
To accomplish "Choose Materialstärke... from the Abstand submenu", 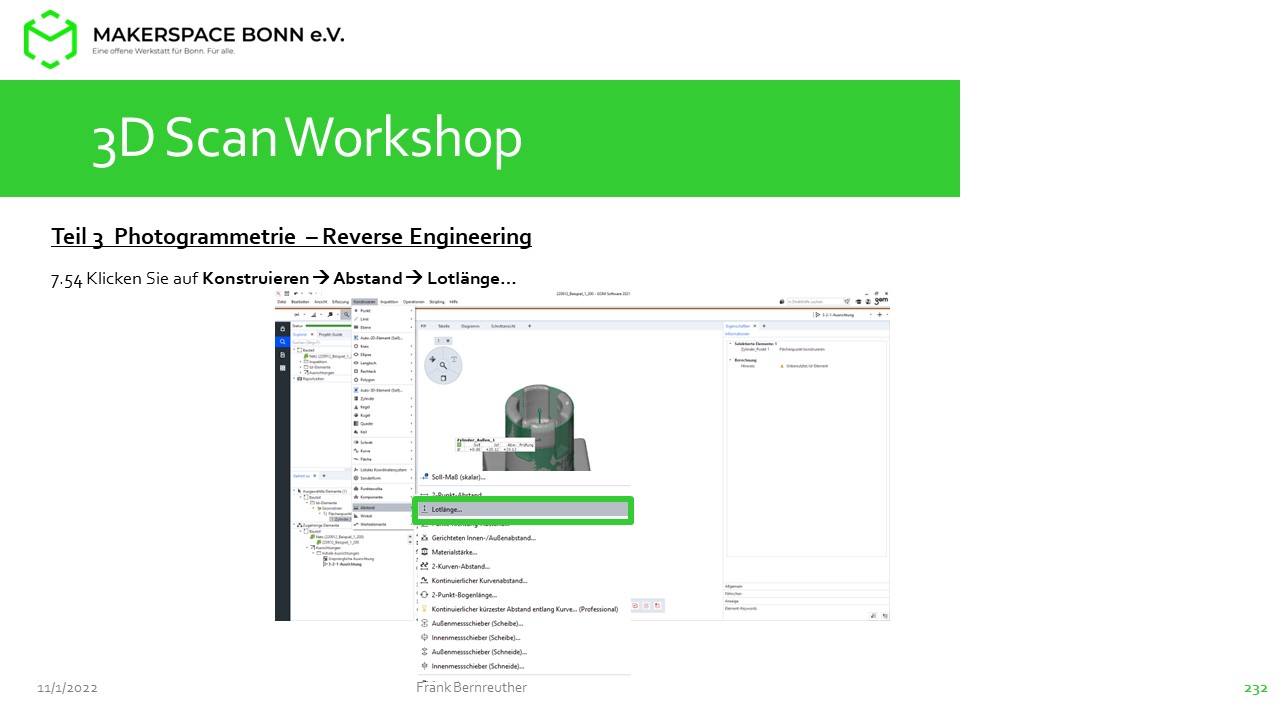I will [x=522, y=552].
